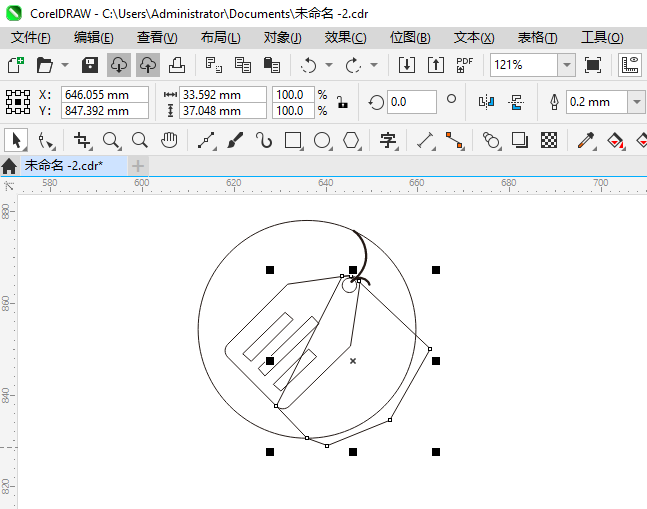Create a new document with the New icon
Image resolution: width=647 pixels, height=509 pixels.
click(x=16, y=65)
